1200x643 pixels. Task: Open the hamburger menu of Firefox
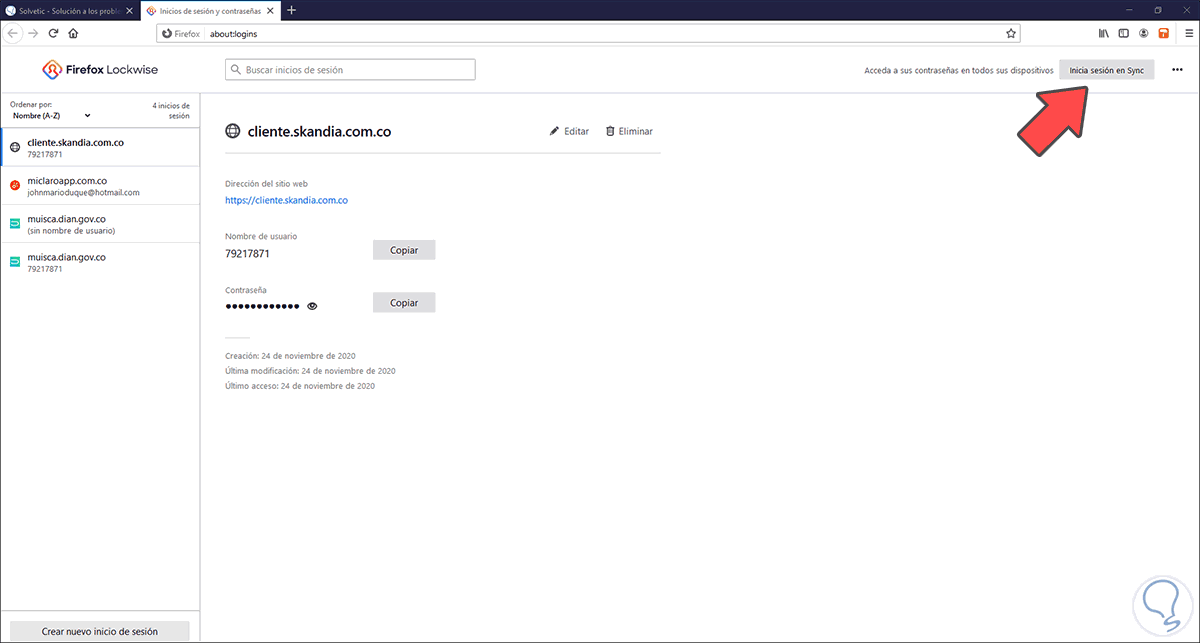pyautogui.click(x=1189, y=33)
